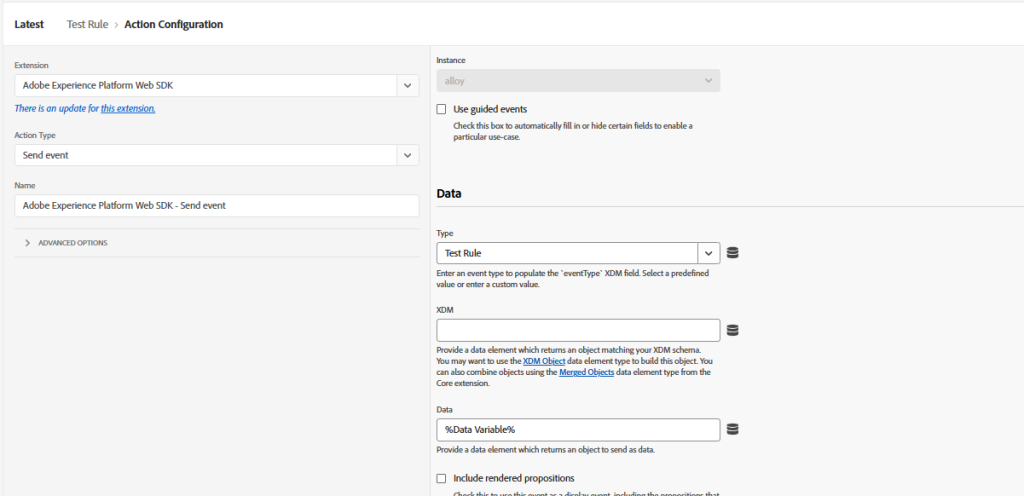The image size is (1024, 496).
Task: Follow the 'this extension' update link
Action: coord(128,108)
